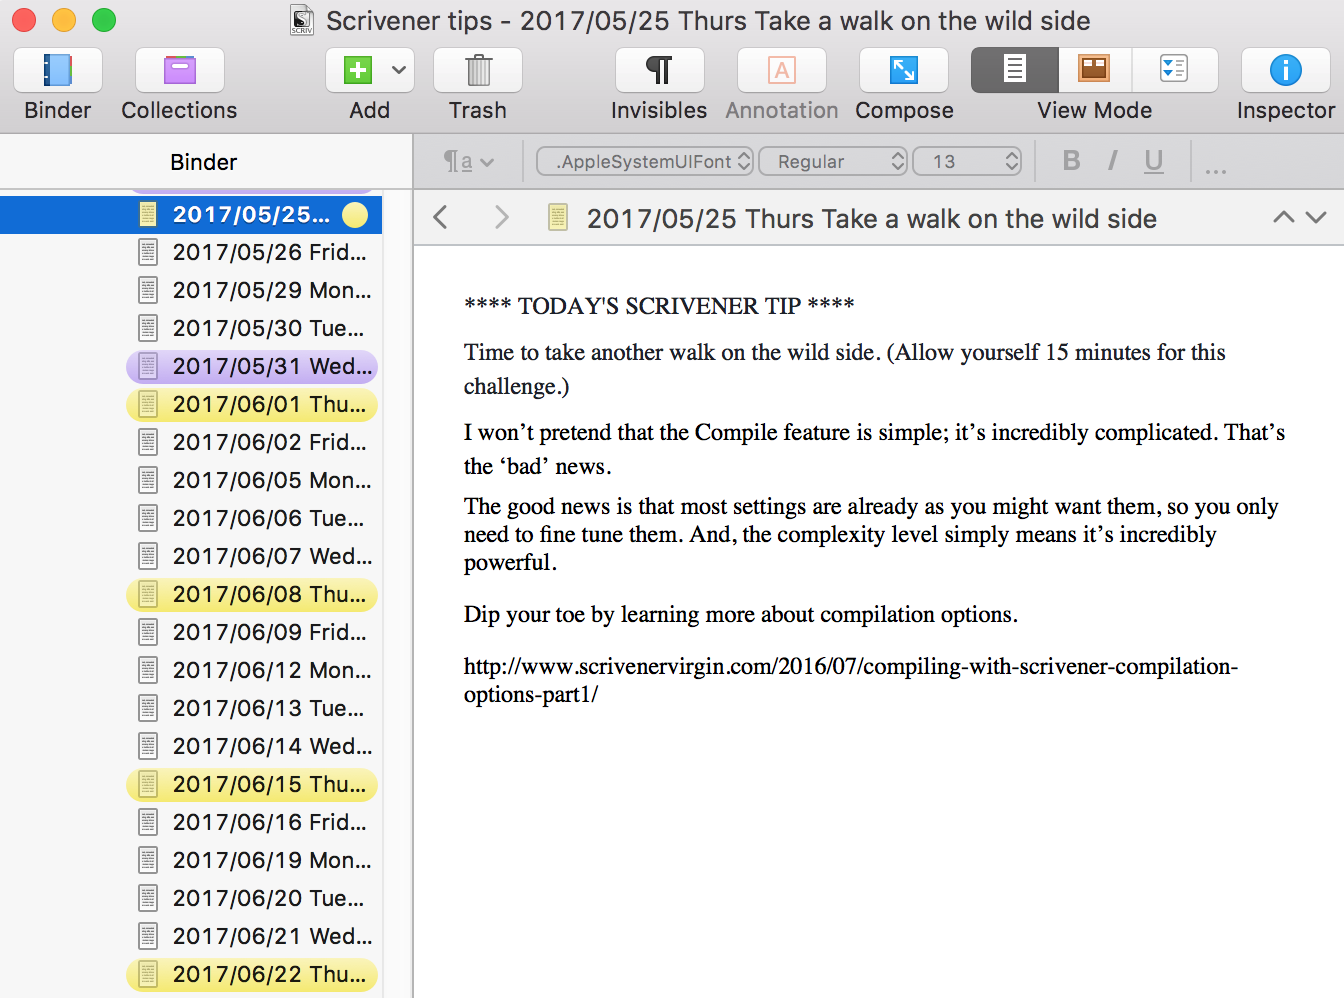Select the 2017/05/26 Frid... document
The height and width of the screenshot is (998, 1344).
click(252, 252)
